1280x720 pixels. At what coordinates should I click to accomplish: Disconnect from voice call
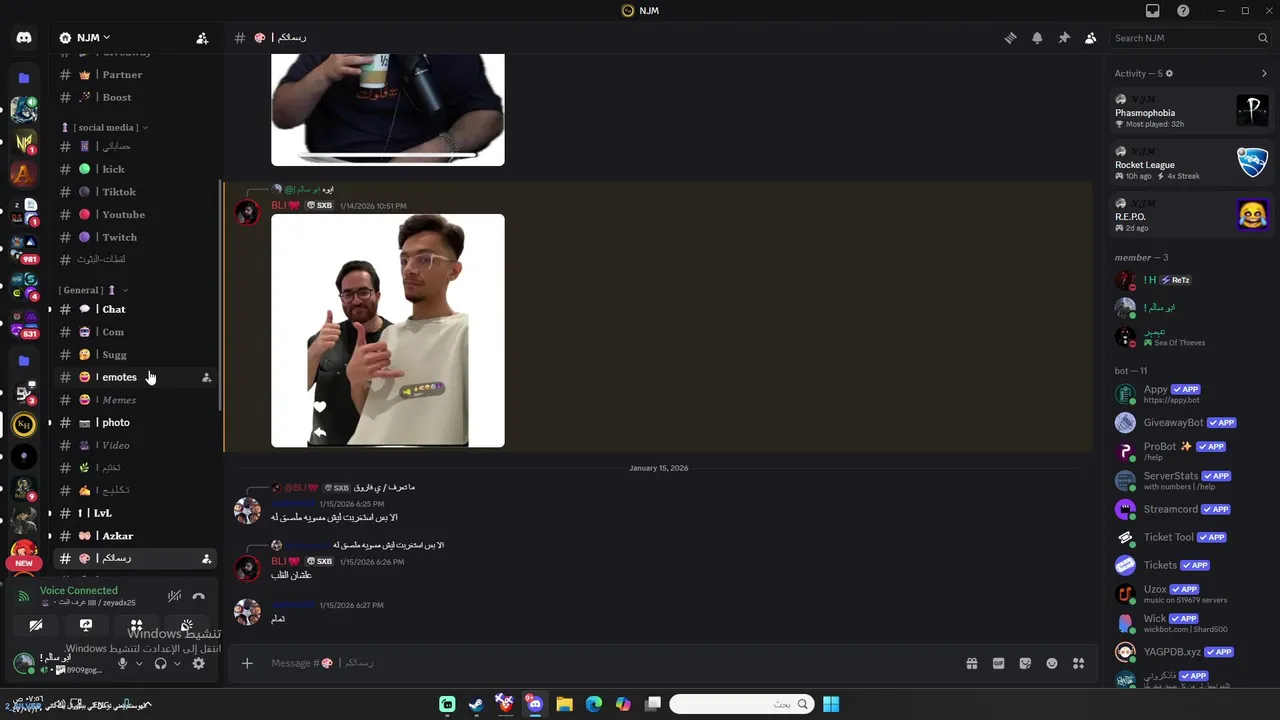pyautogui.click(x=198, y=597)
